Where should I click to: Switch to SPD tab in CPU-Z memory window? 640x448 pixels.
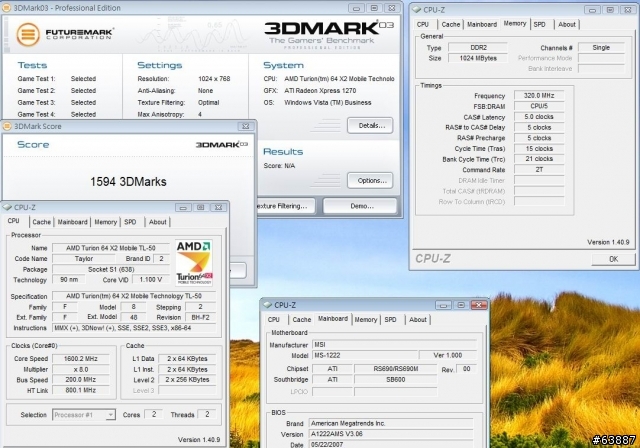[x=539, y=24]
